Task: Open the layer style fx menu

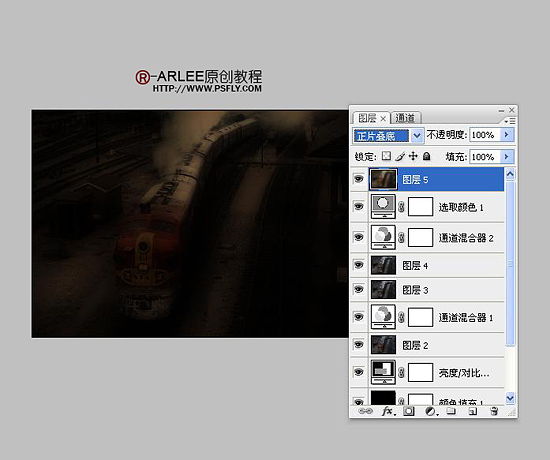Action: pyautogui.click(x=389, y=411)
